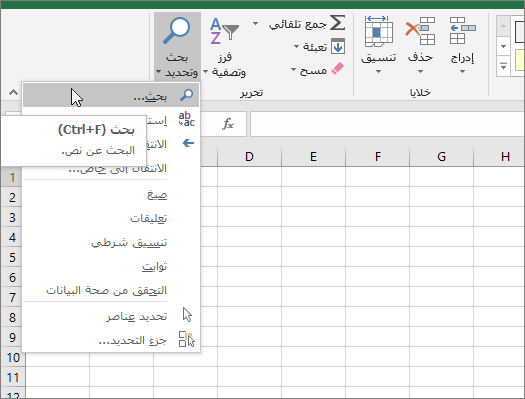Select column H header
The width and height of the screenshot is (525, 399).
(500, 156)
